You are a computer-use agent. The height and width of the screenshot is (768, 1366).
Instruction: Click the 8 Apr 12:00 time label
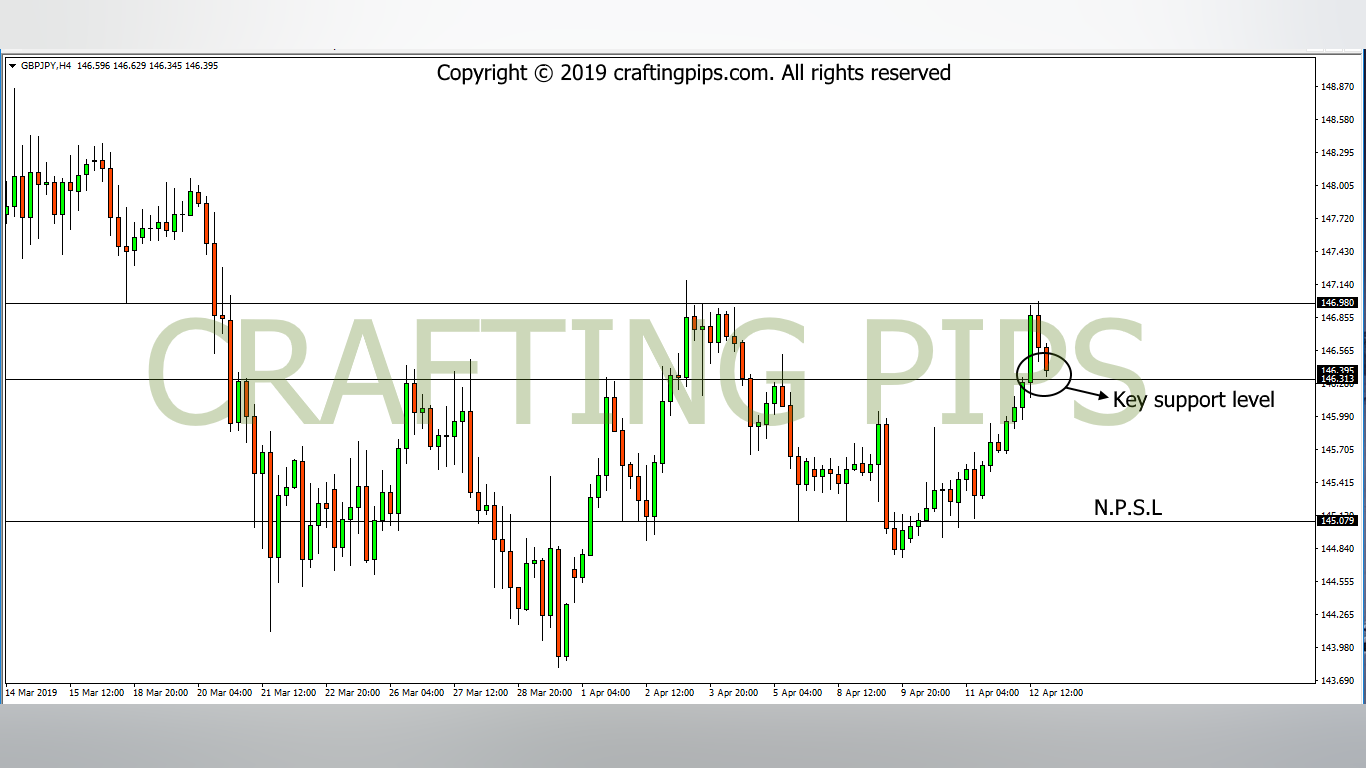(861, 693)
